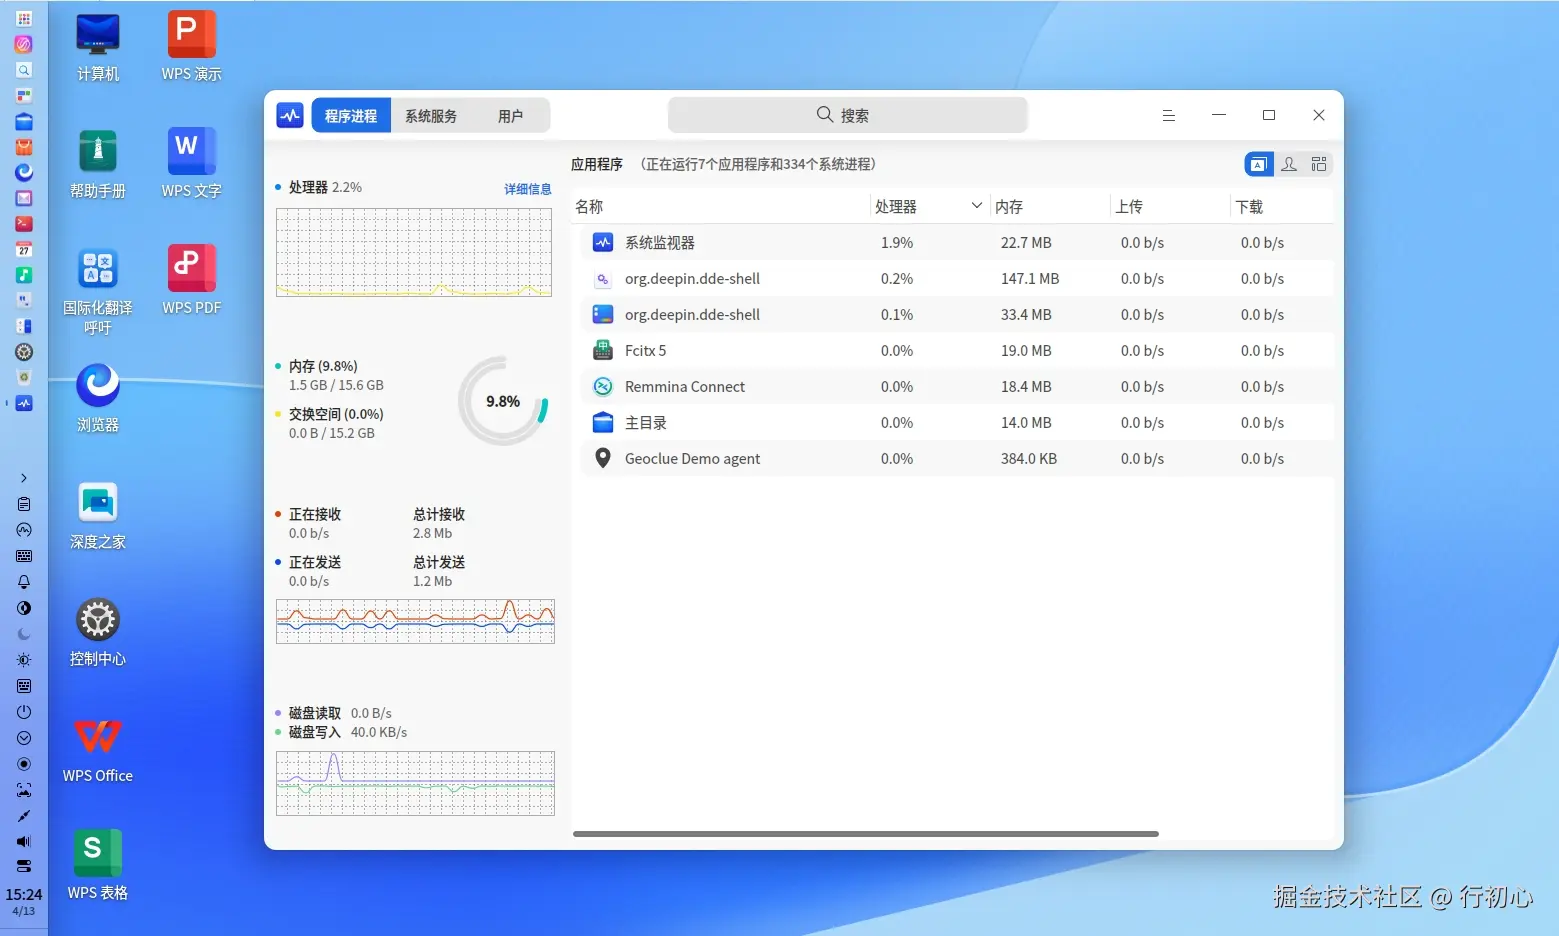Click the System Monitor logo in the title bar
Viewport: 1559px width, 936px height.
[x=290, y=115]
